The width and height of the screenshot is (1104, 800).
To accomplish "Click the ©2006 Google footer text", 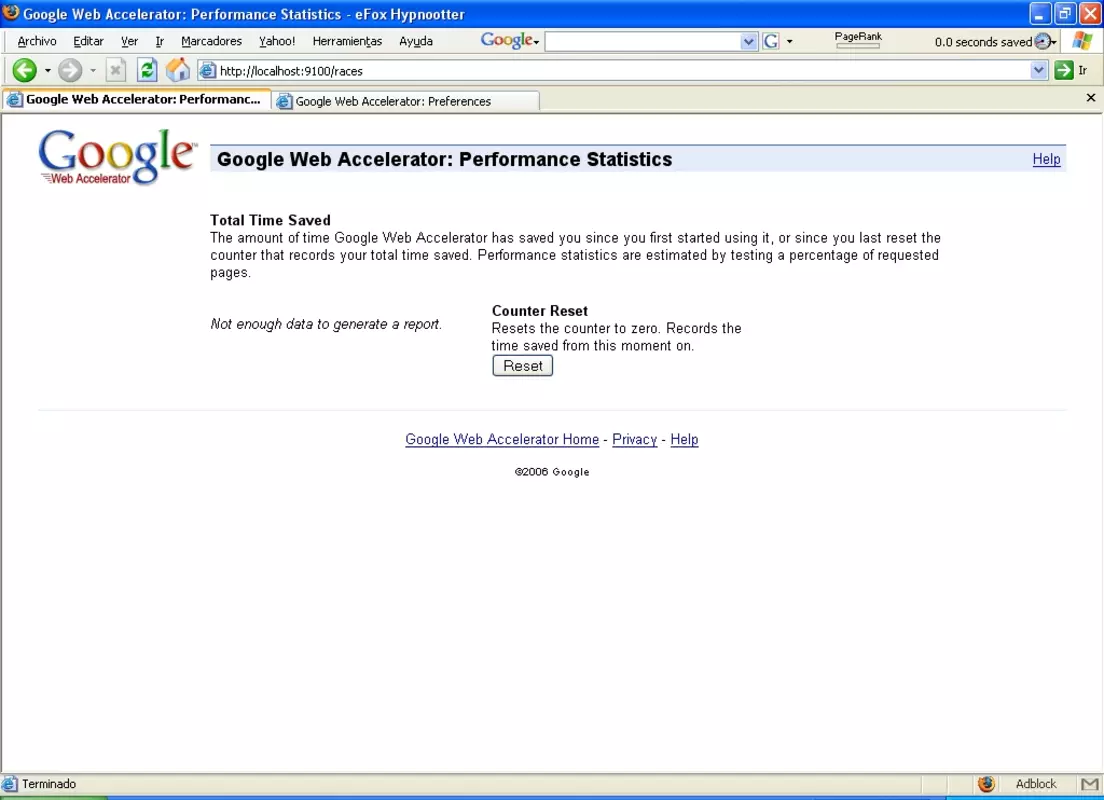I will [x=552, y=472].
